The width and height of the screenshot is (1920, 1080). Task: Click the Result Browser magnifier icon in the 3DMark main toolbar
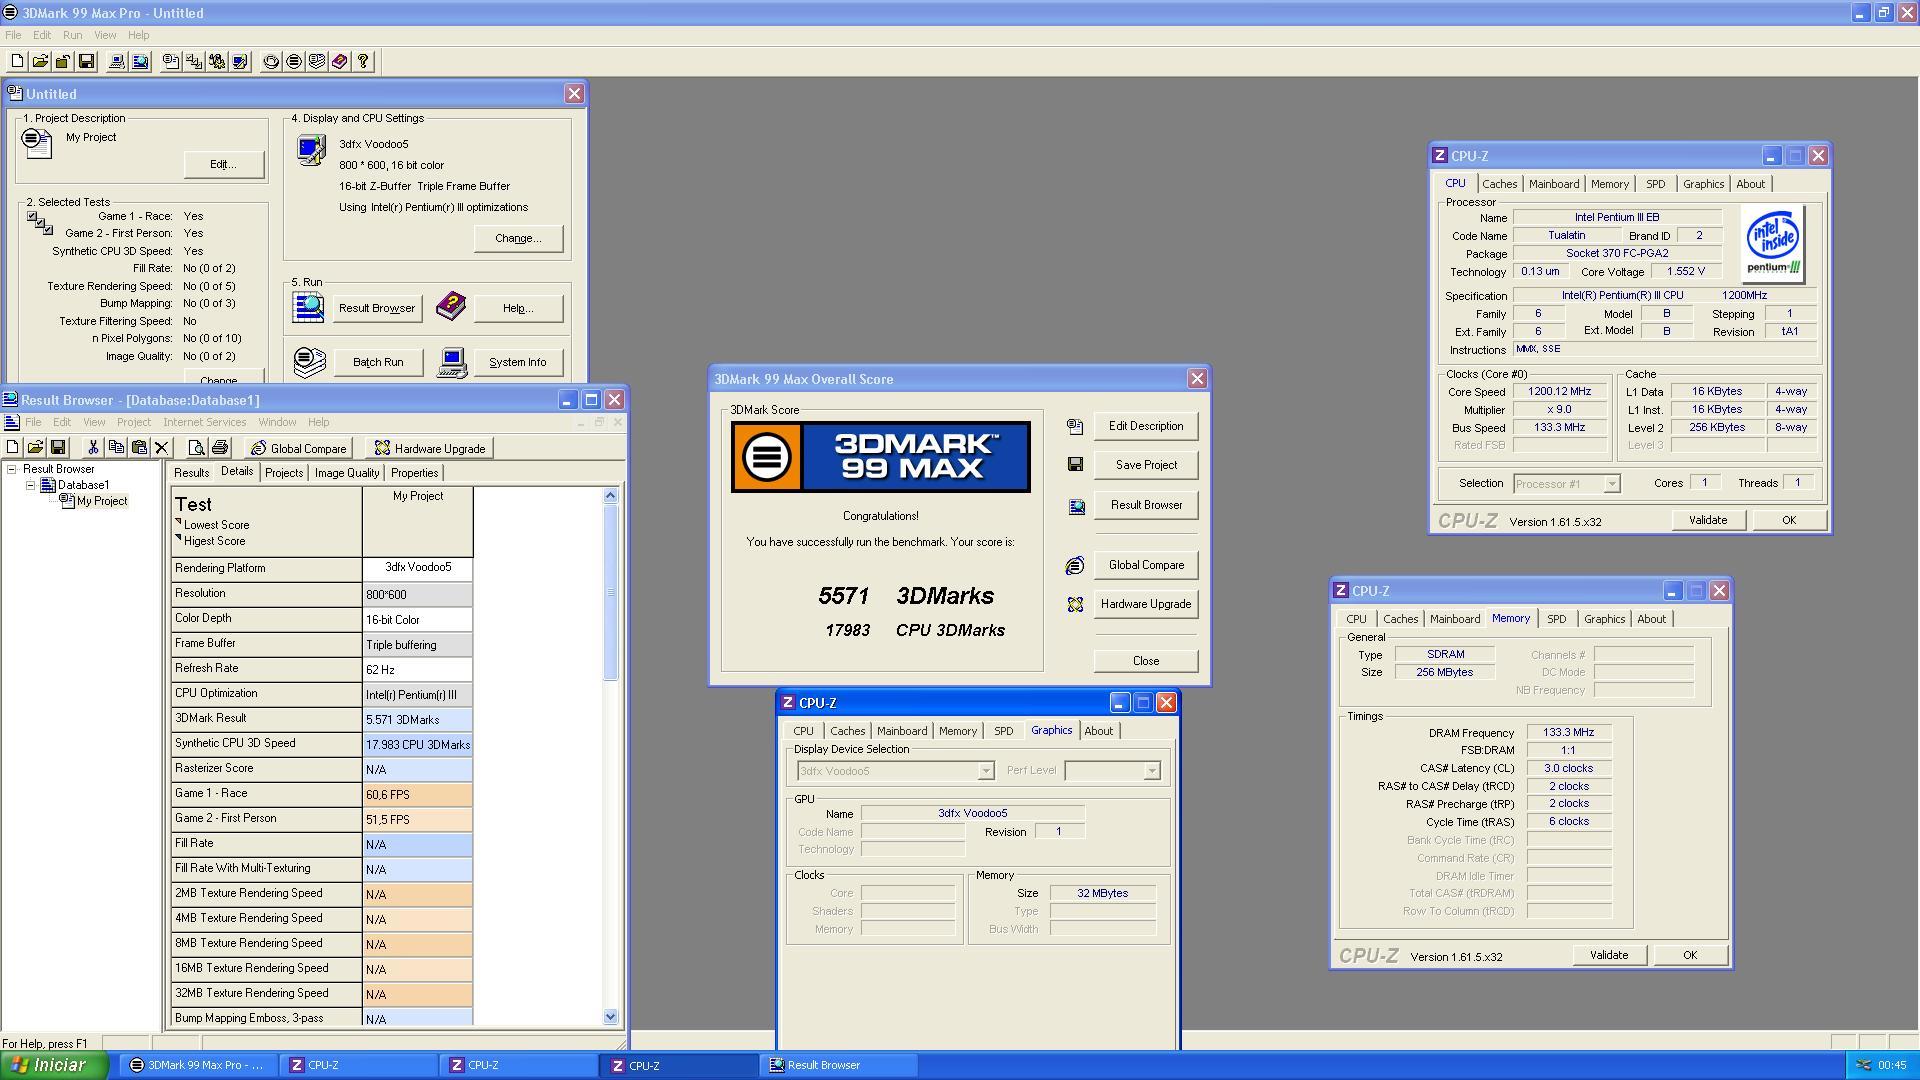(140, 62)
